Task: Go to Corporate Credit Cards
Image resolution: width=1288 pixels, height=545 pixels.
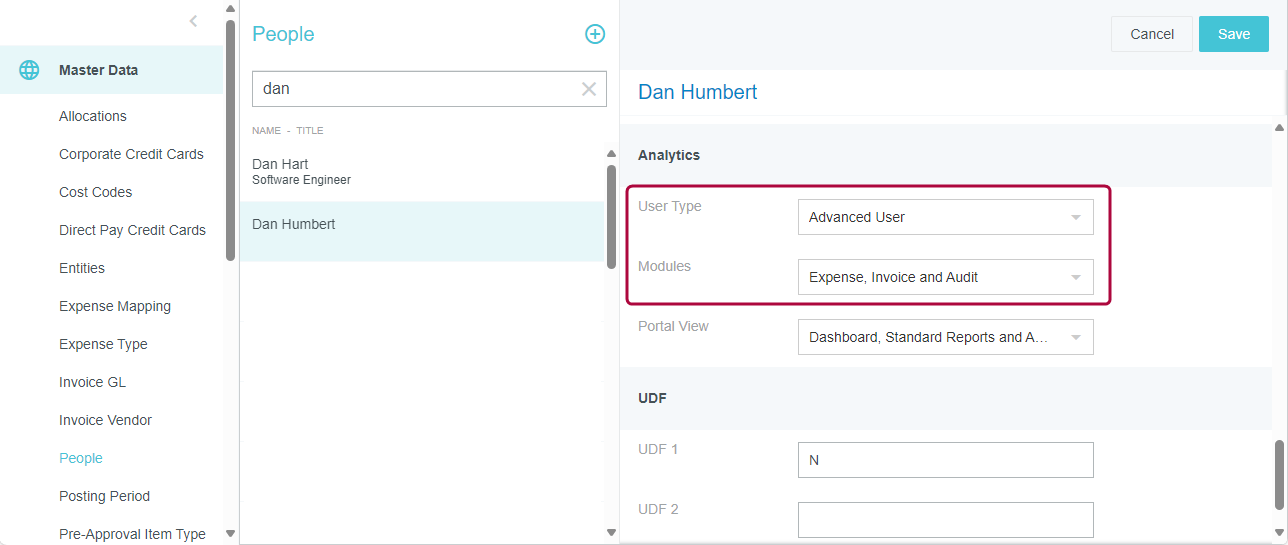Action: coord(131,154)
